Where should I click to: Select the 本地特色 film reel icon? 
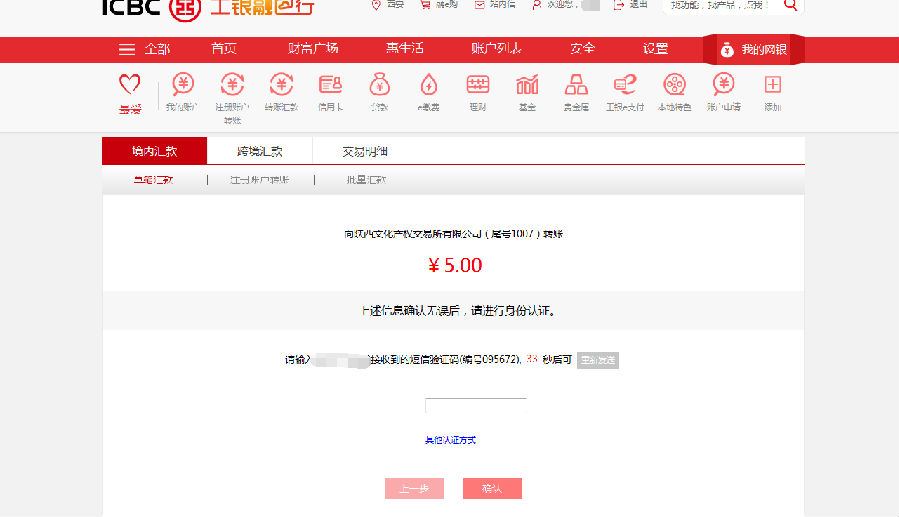pyautogui.click(x=674, y=84)
